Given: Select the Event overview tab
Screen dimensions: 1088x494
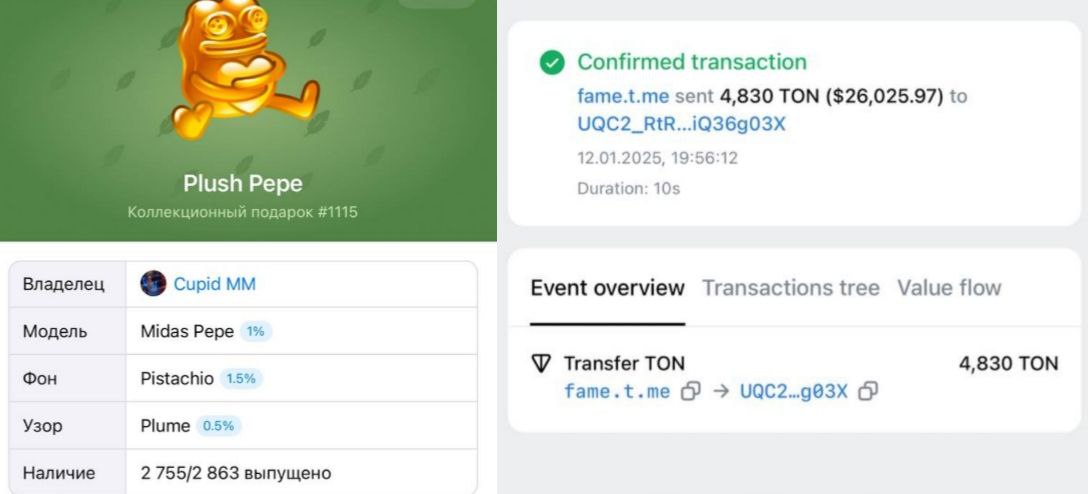Looking at the screenshot, I should 607,287.
